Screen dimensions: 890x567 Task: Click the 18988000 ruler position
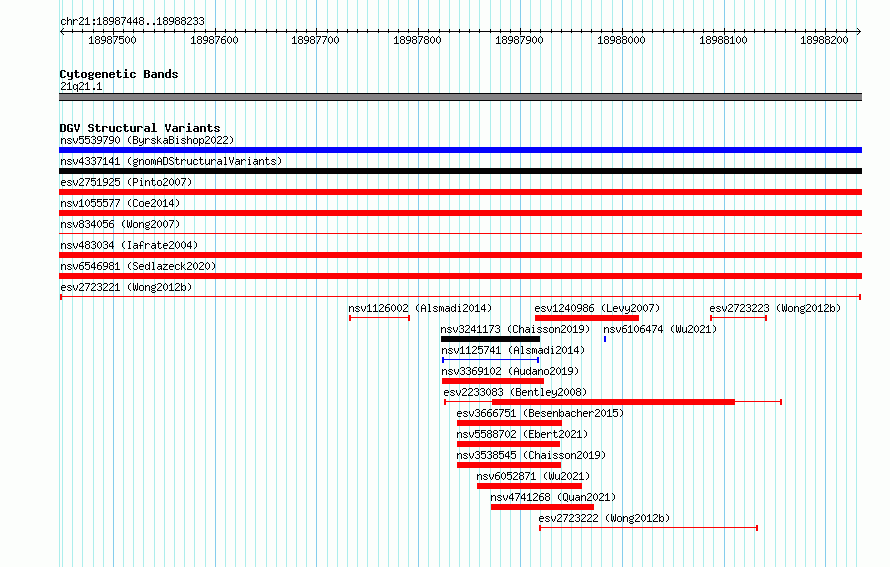coord(622,40)
